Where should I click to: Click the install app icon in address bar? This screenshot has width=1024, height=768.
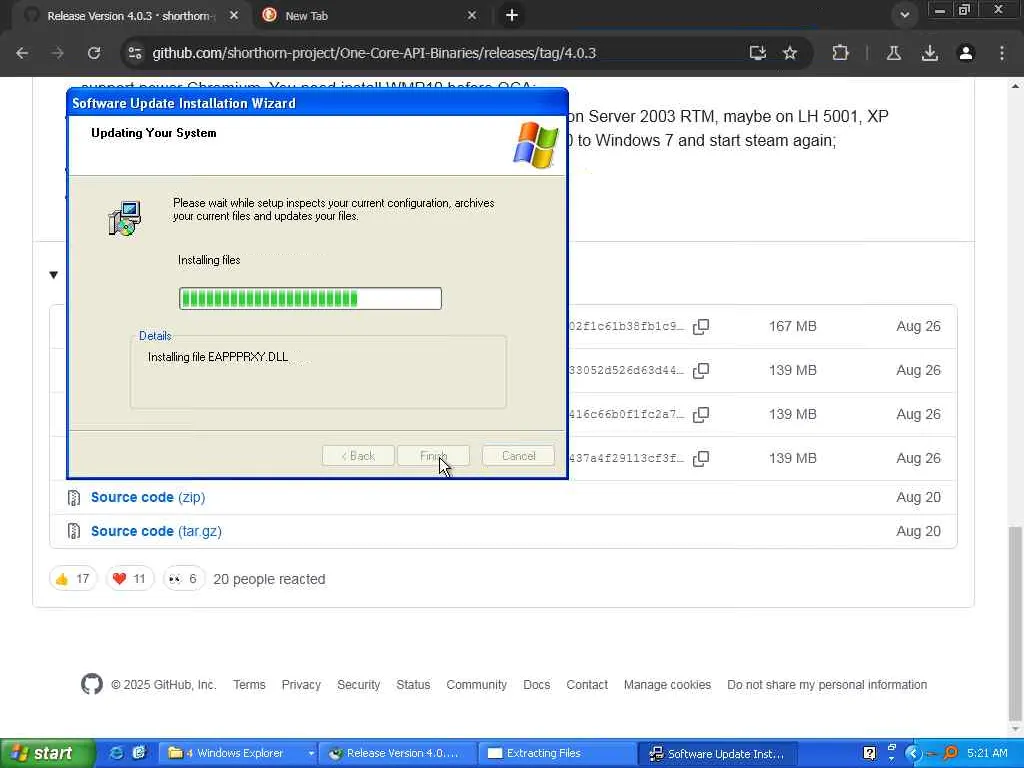758,53
